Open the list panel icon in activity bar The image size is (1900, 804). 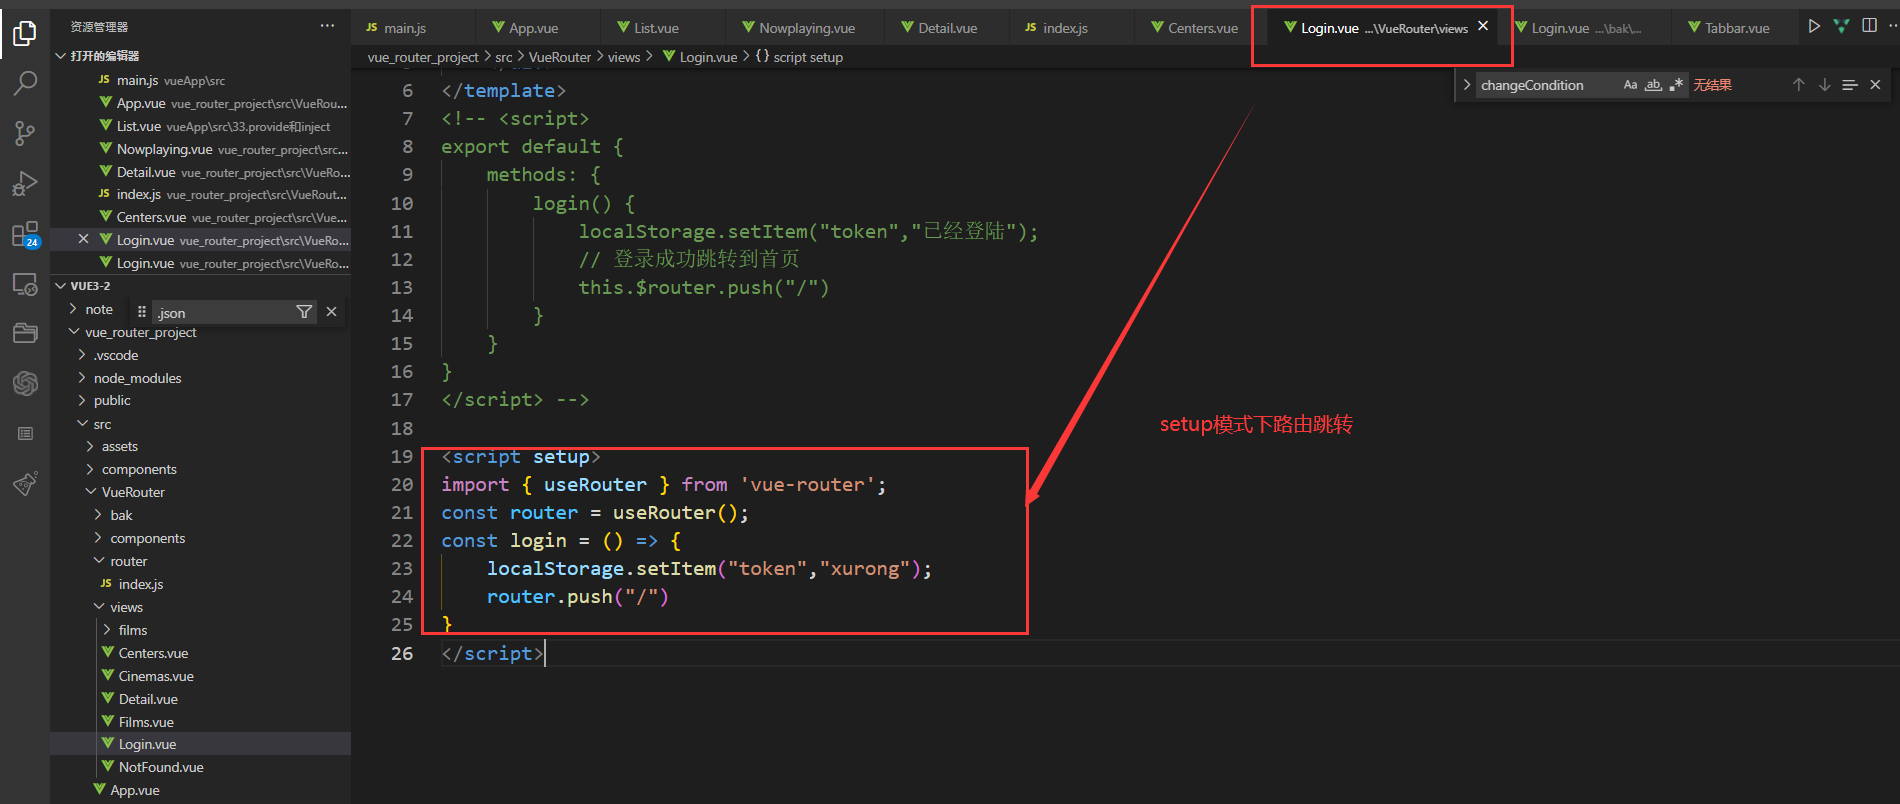[x=25, y=433]
